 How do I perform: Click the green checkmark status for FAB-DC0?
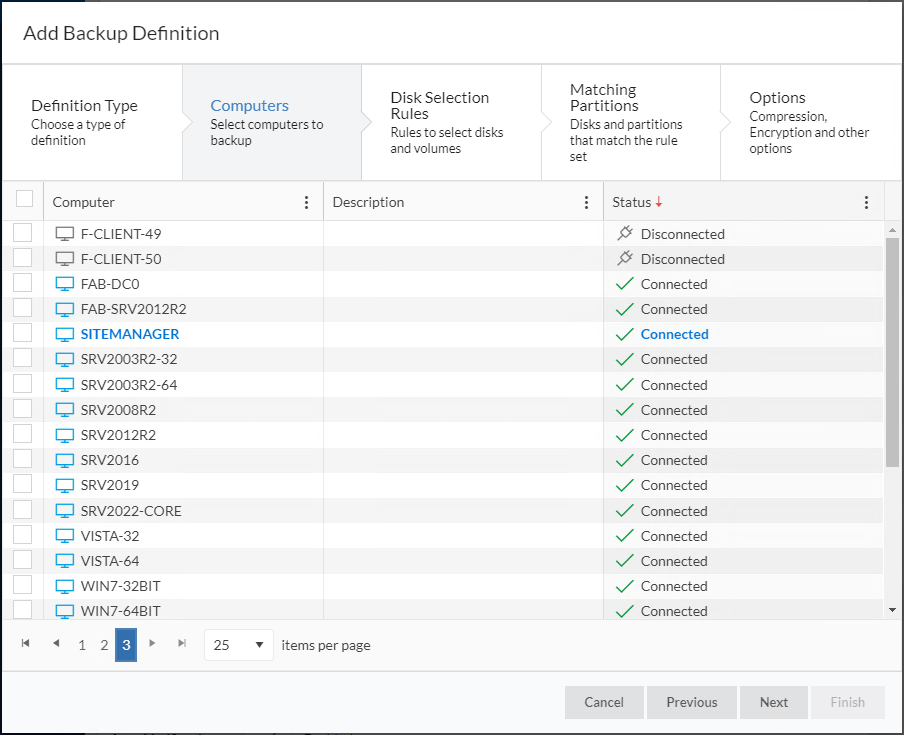pos(625,284)
